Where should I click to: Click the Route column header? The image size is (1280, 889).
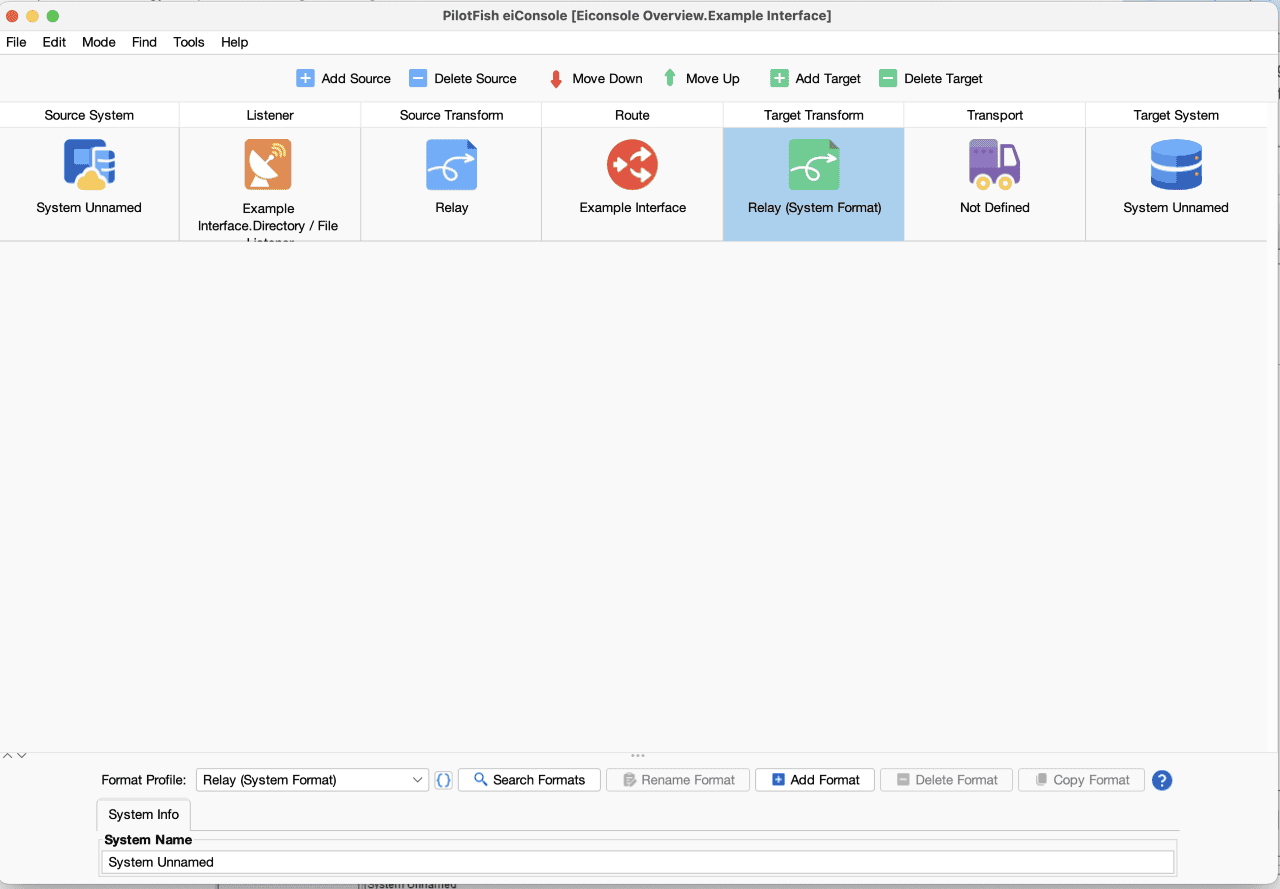[632, 115]
